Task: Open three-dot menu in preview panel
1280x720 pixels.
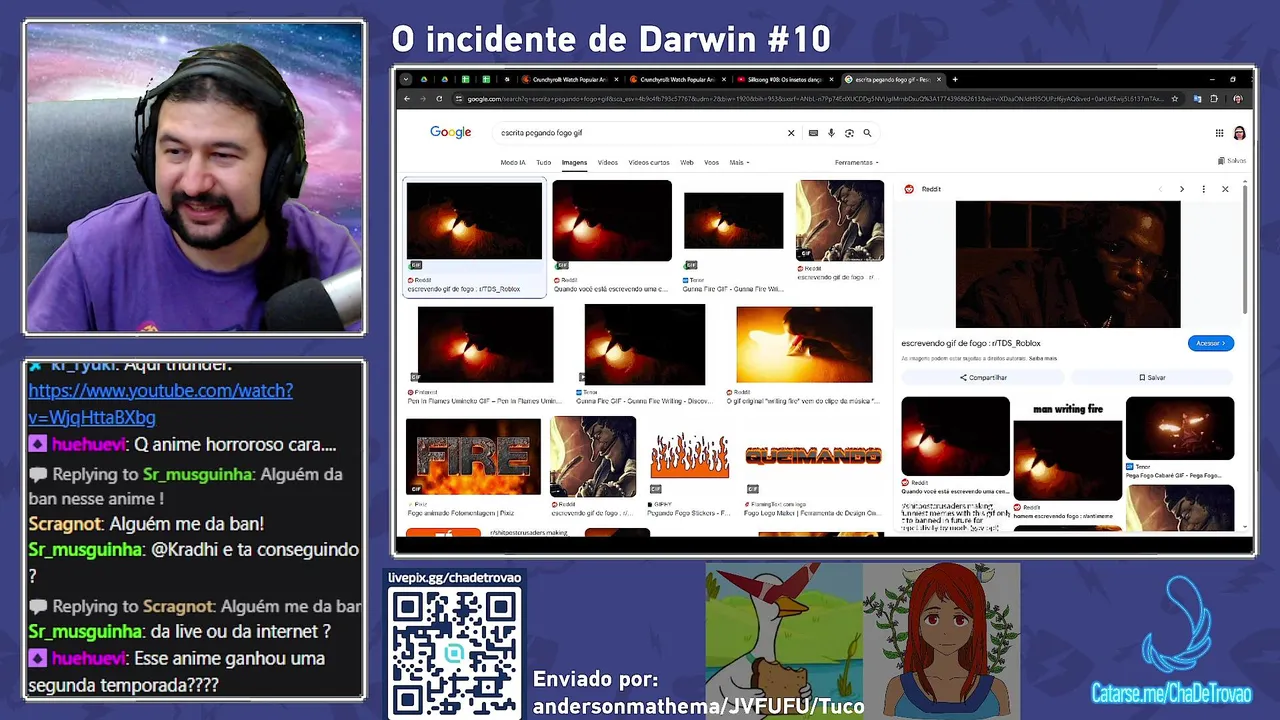Action: tap(1203, 189)
